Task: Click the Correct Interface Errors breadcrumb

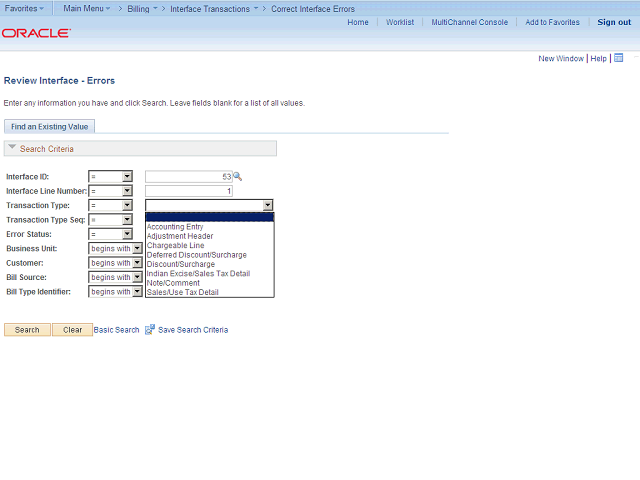Action: point(313,9)
